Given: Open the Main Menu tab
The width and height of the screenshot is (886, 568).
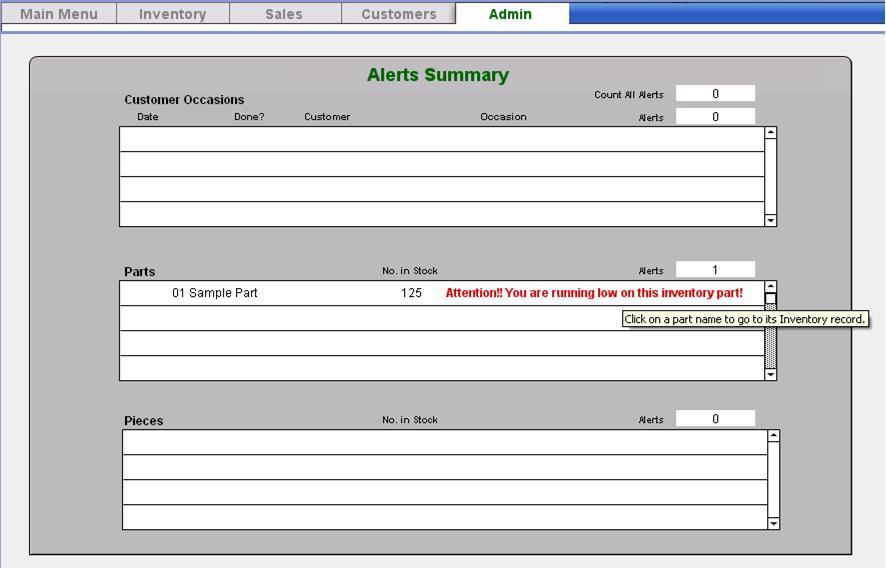Looking at the screenshot, I should 59,14.
